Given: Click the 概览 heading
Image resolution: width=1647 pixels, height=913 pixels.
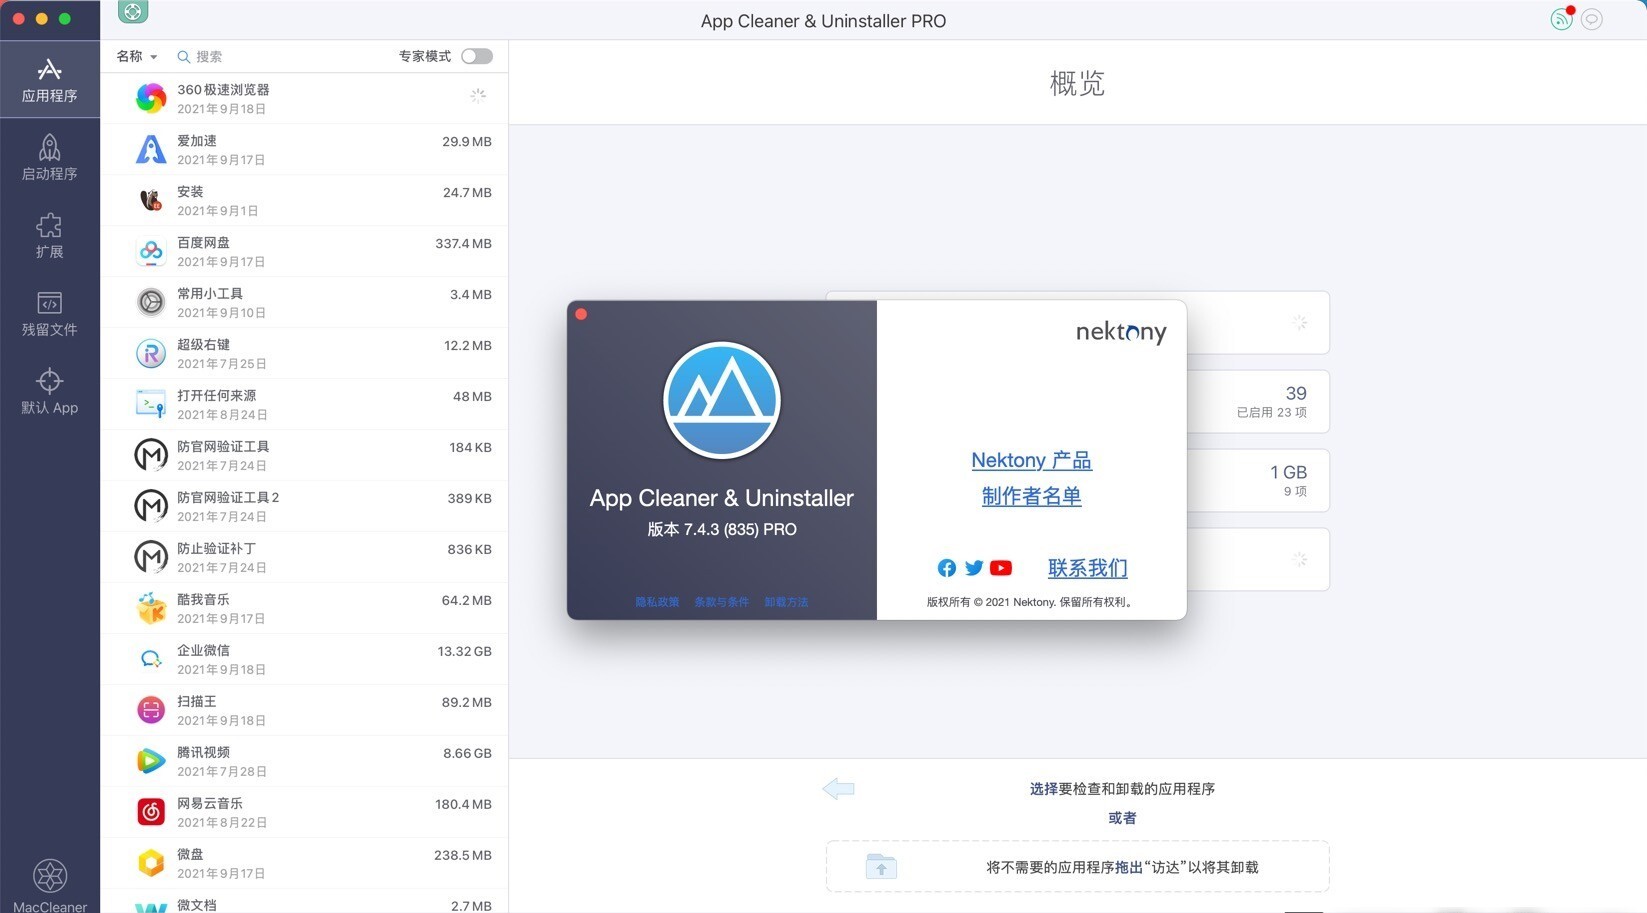Looking at the screenshot, I should click(1077, 83).
